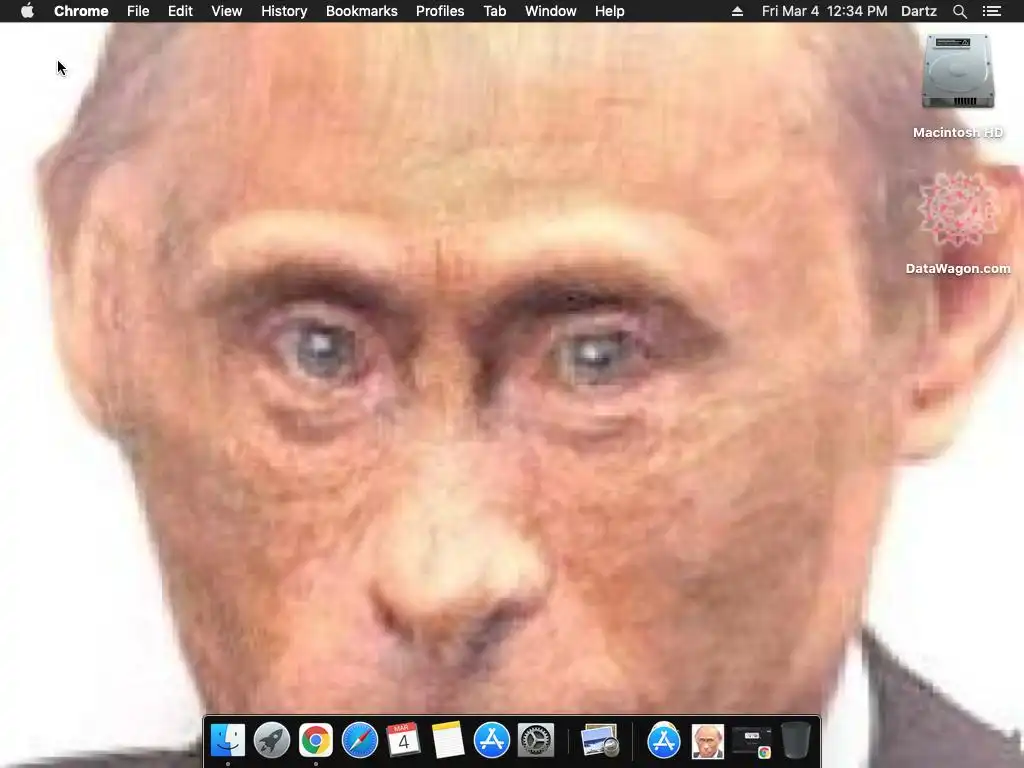
Task: Open System Preferences gear icon
Action: [x=536, y=740]
